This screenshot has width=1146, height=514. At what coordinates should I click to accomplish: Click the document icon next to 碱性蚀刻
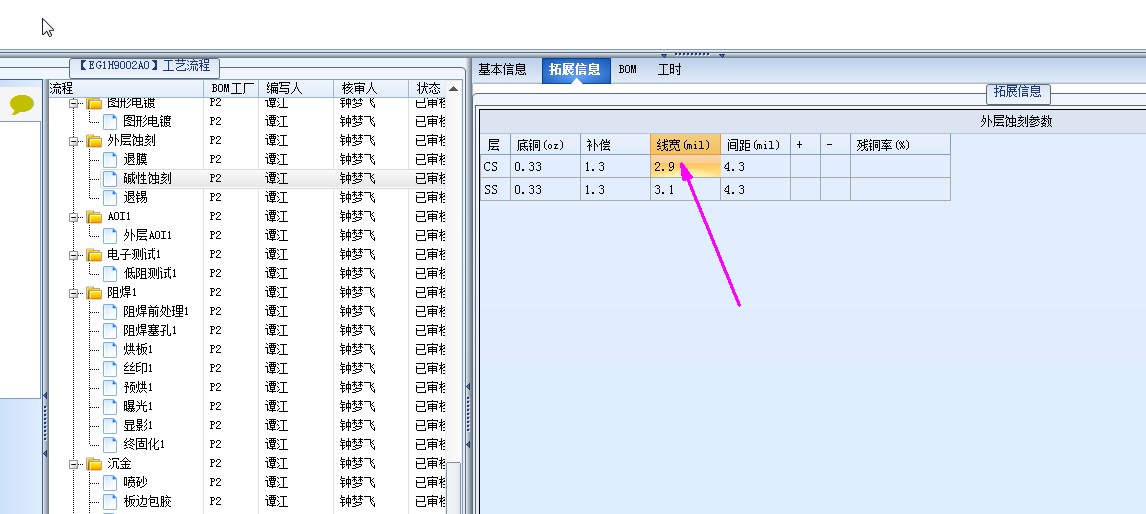point(110,178)
